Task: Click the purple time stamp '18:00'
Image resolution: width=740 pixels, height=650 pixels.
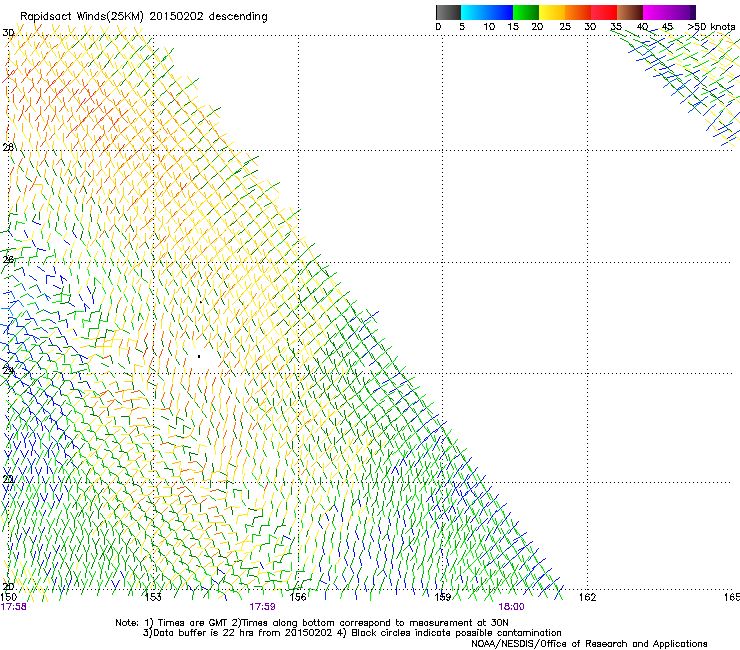Action: [x=512, y=607]
